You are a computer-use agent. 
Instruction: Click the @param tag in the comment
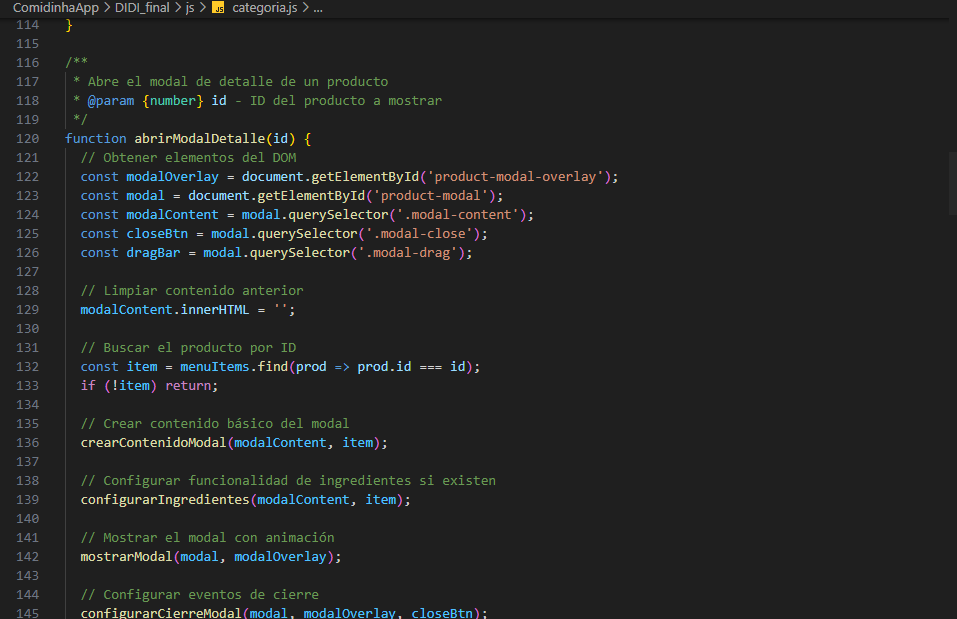[111, 101]
